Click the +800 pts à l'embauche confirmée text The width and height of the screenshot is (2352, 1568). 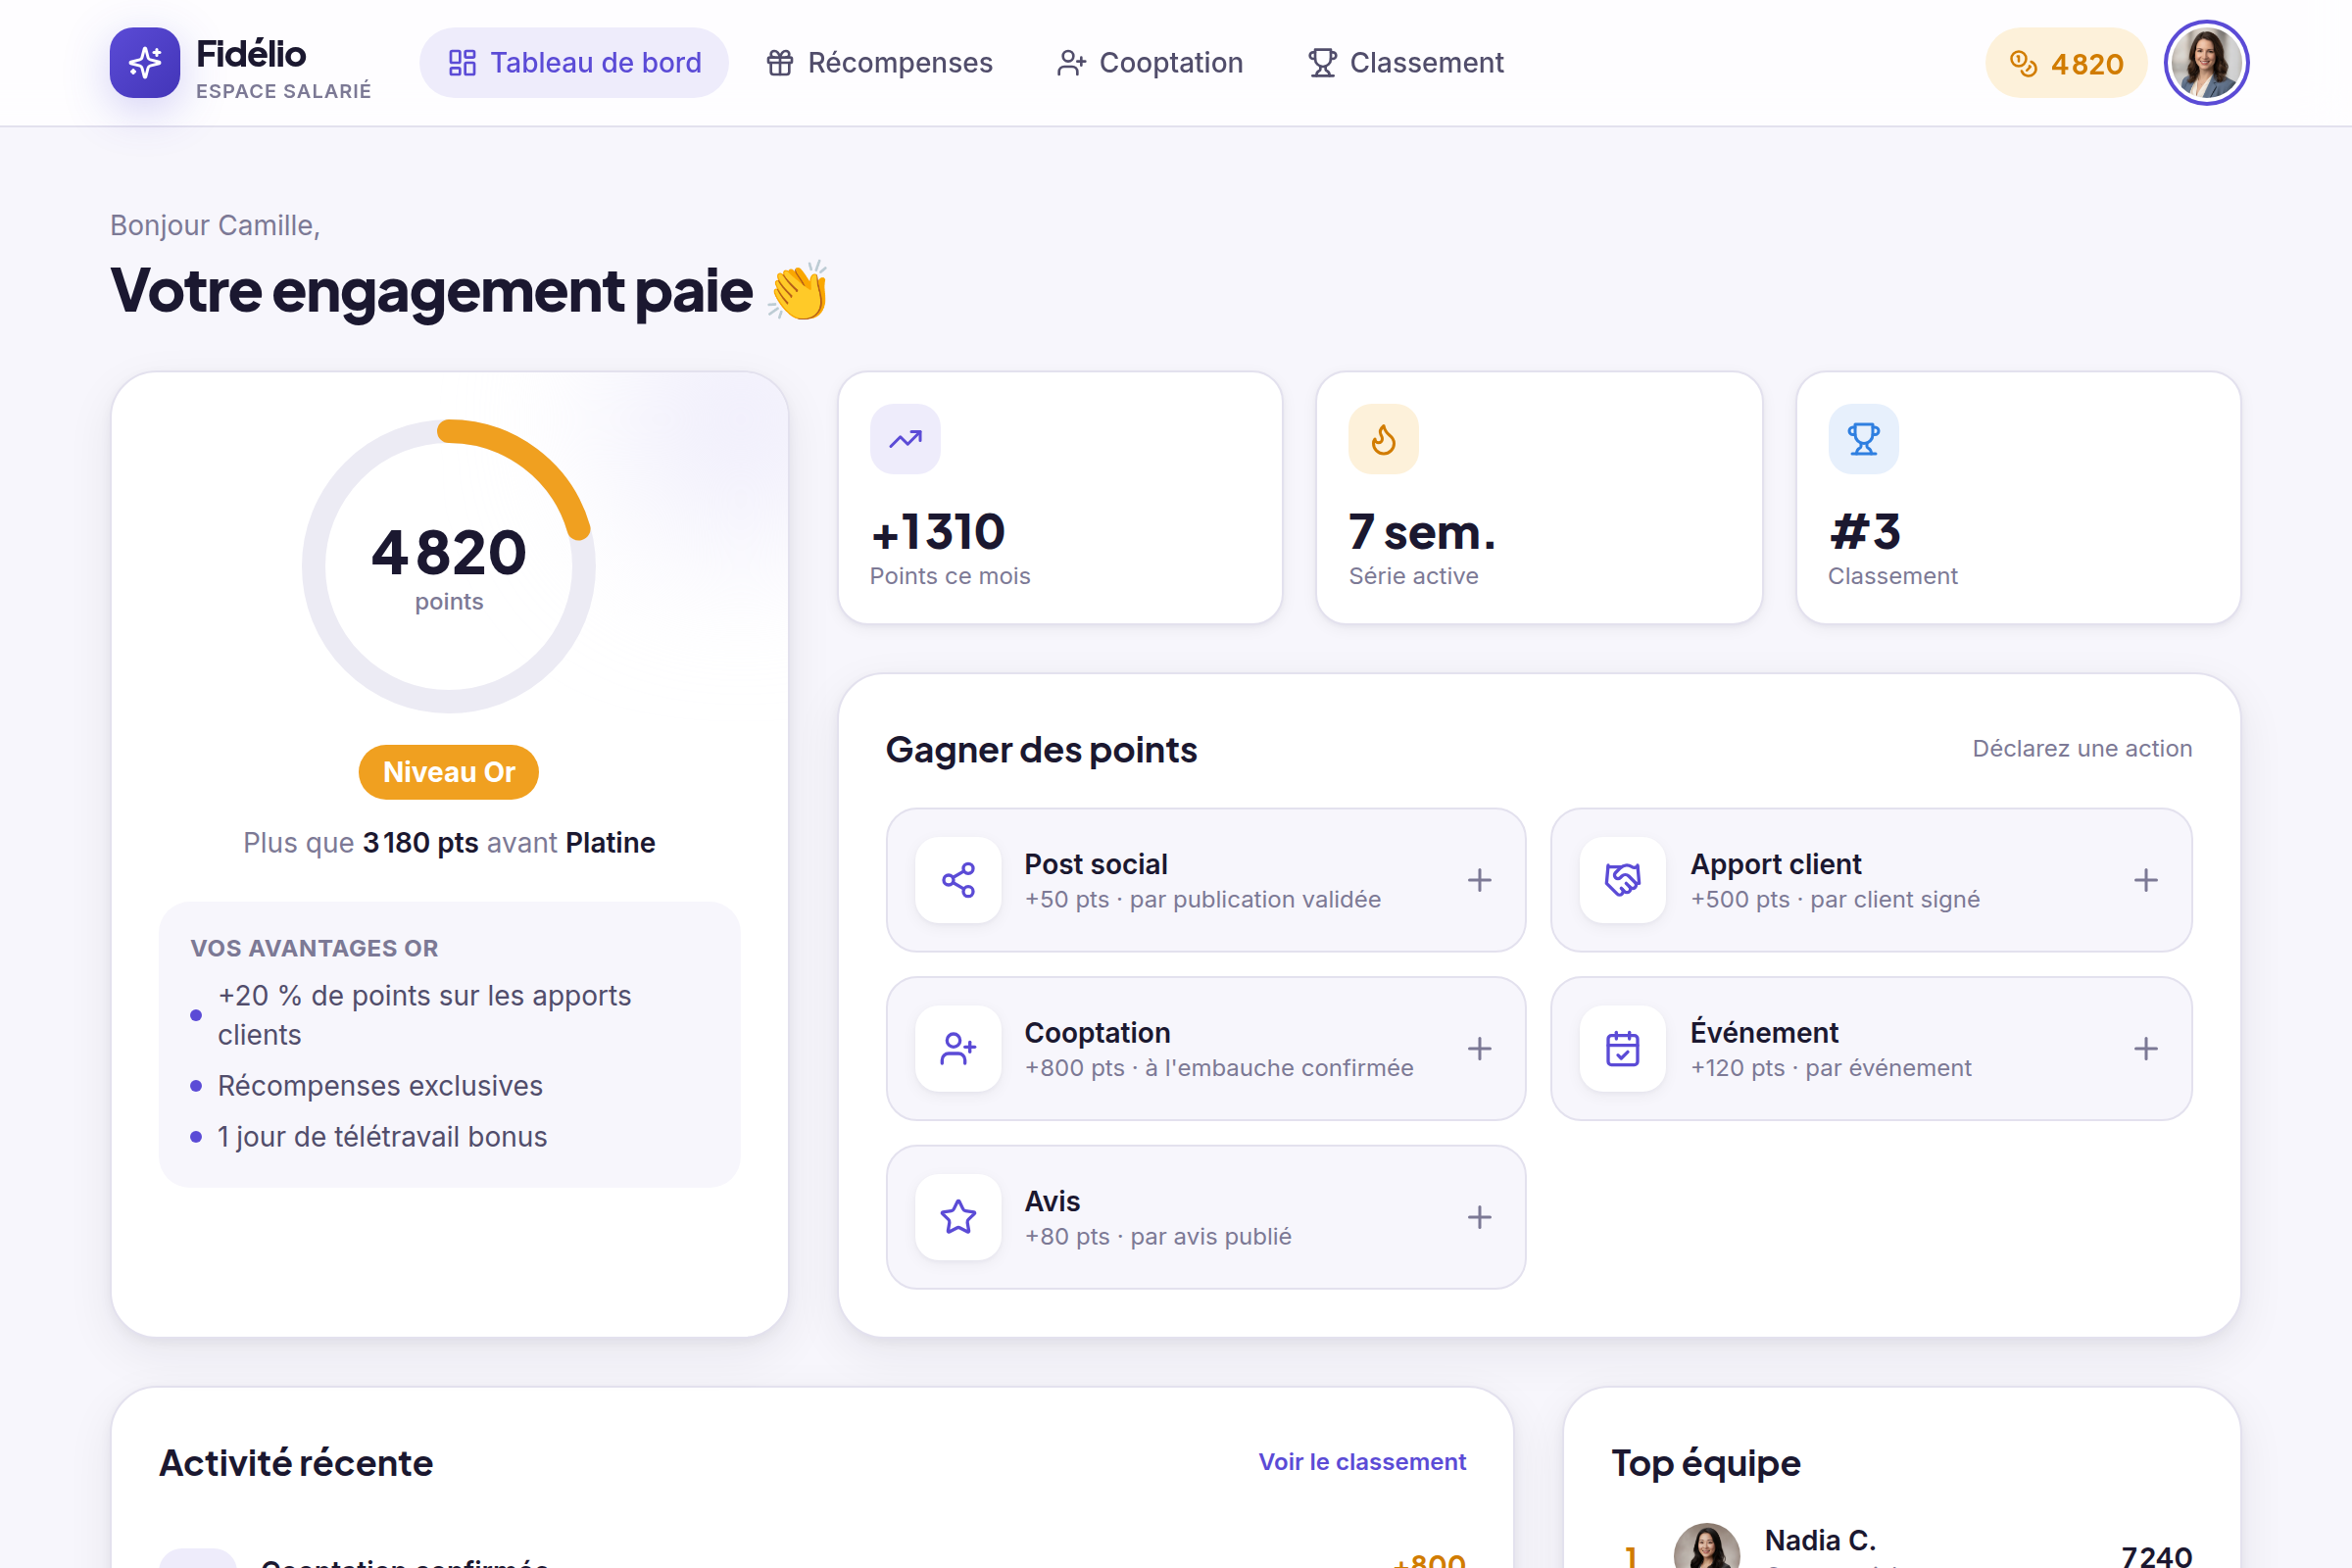tap(1219, 1068)
